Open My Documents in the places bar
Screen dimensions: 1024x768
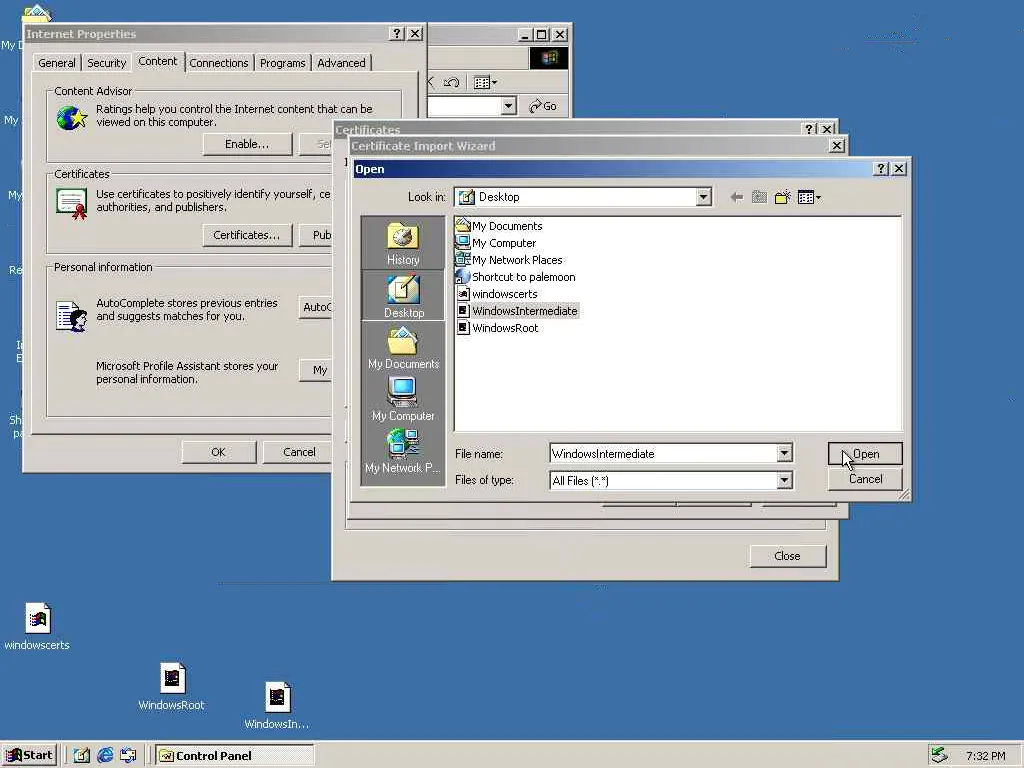coord(403,348)
